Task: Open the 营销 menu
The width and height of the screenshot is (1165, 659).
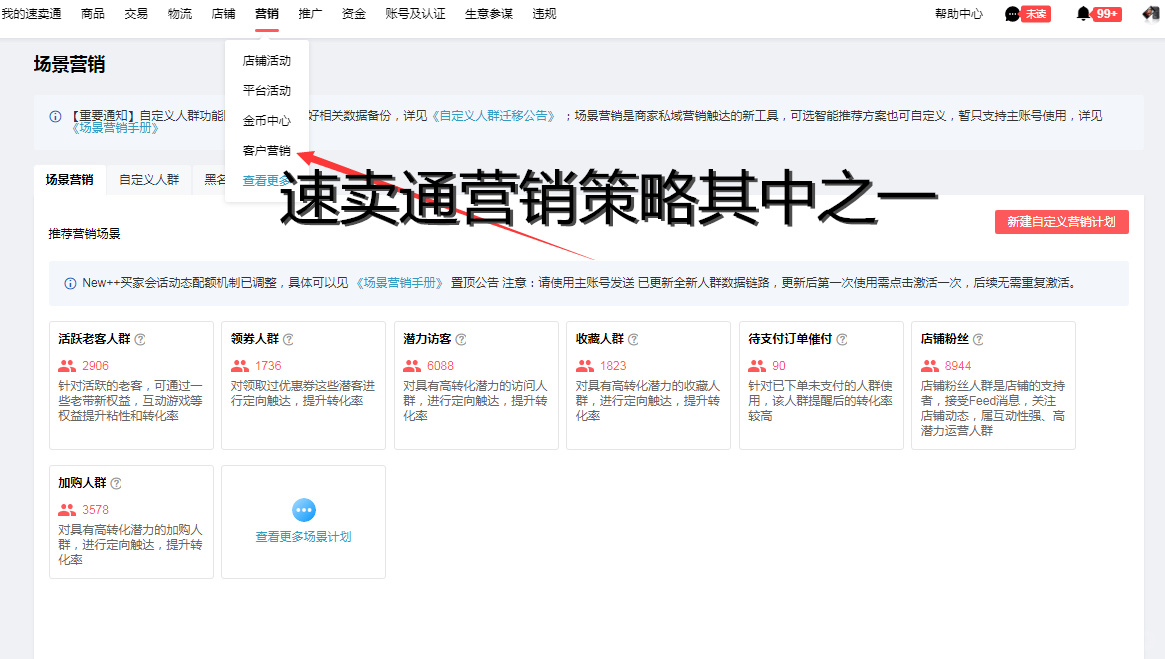Action: pyautogui.click(x=267, y=14)
